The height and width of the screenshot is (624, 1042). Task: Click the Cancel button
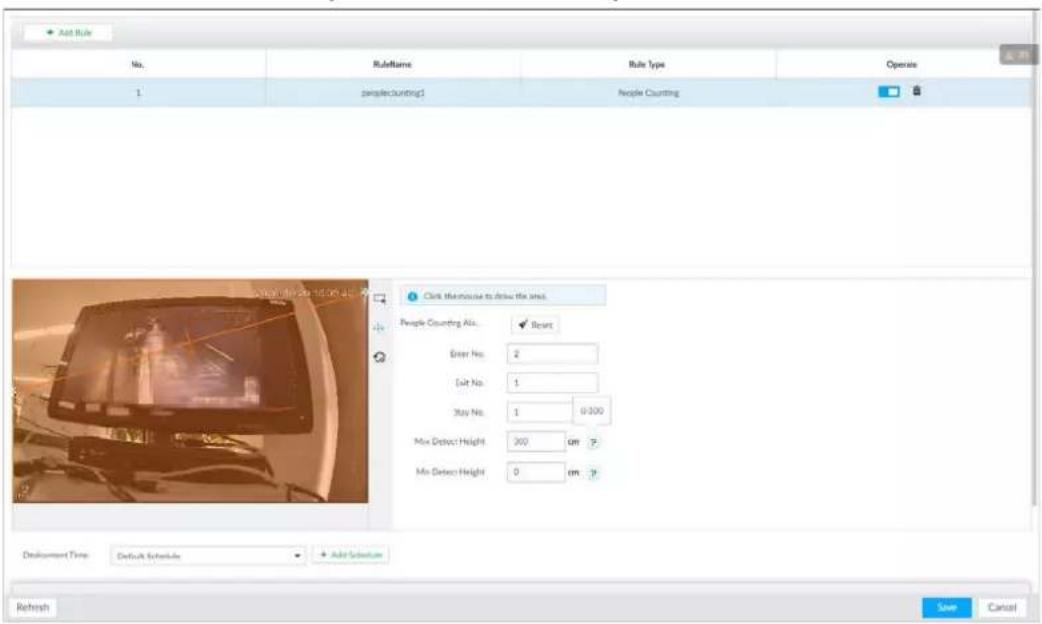coord(1002,607)
